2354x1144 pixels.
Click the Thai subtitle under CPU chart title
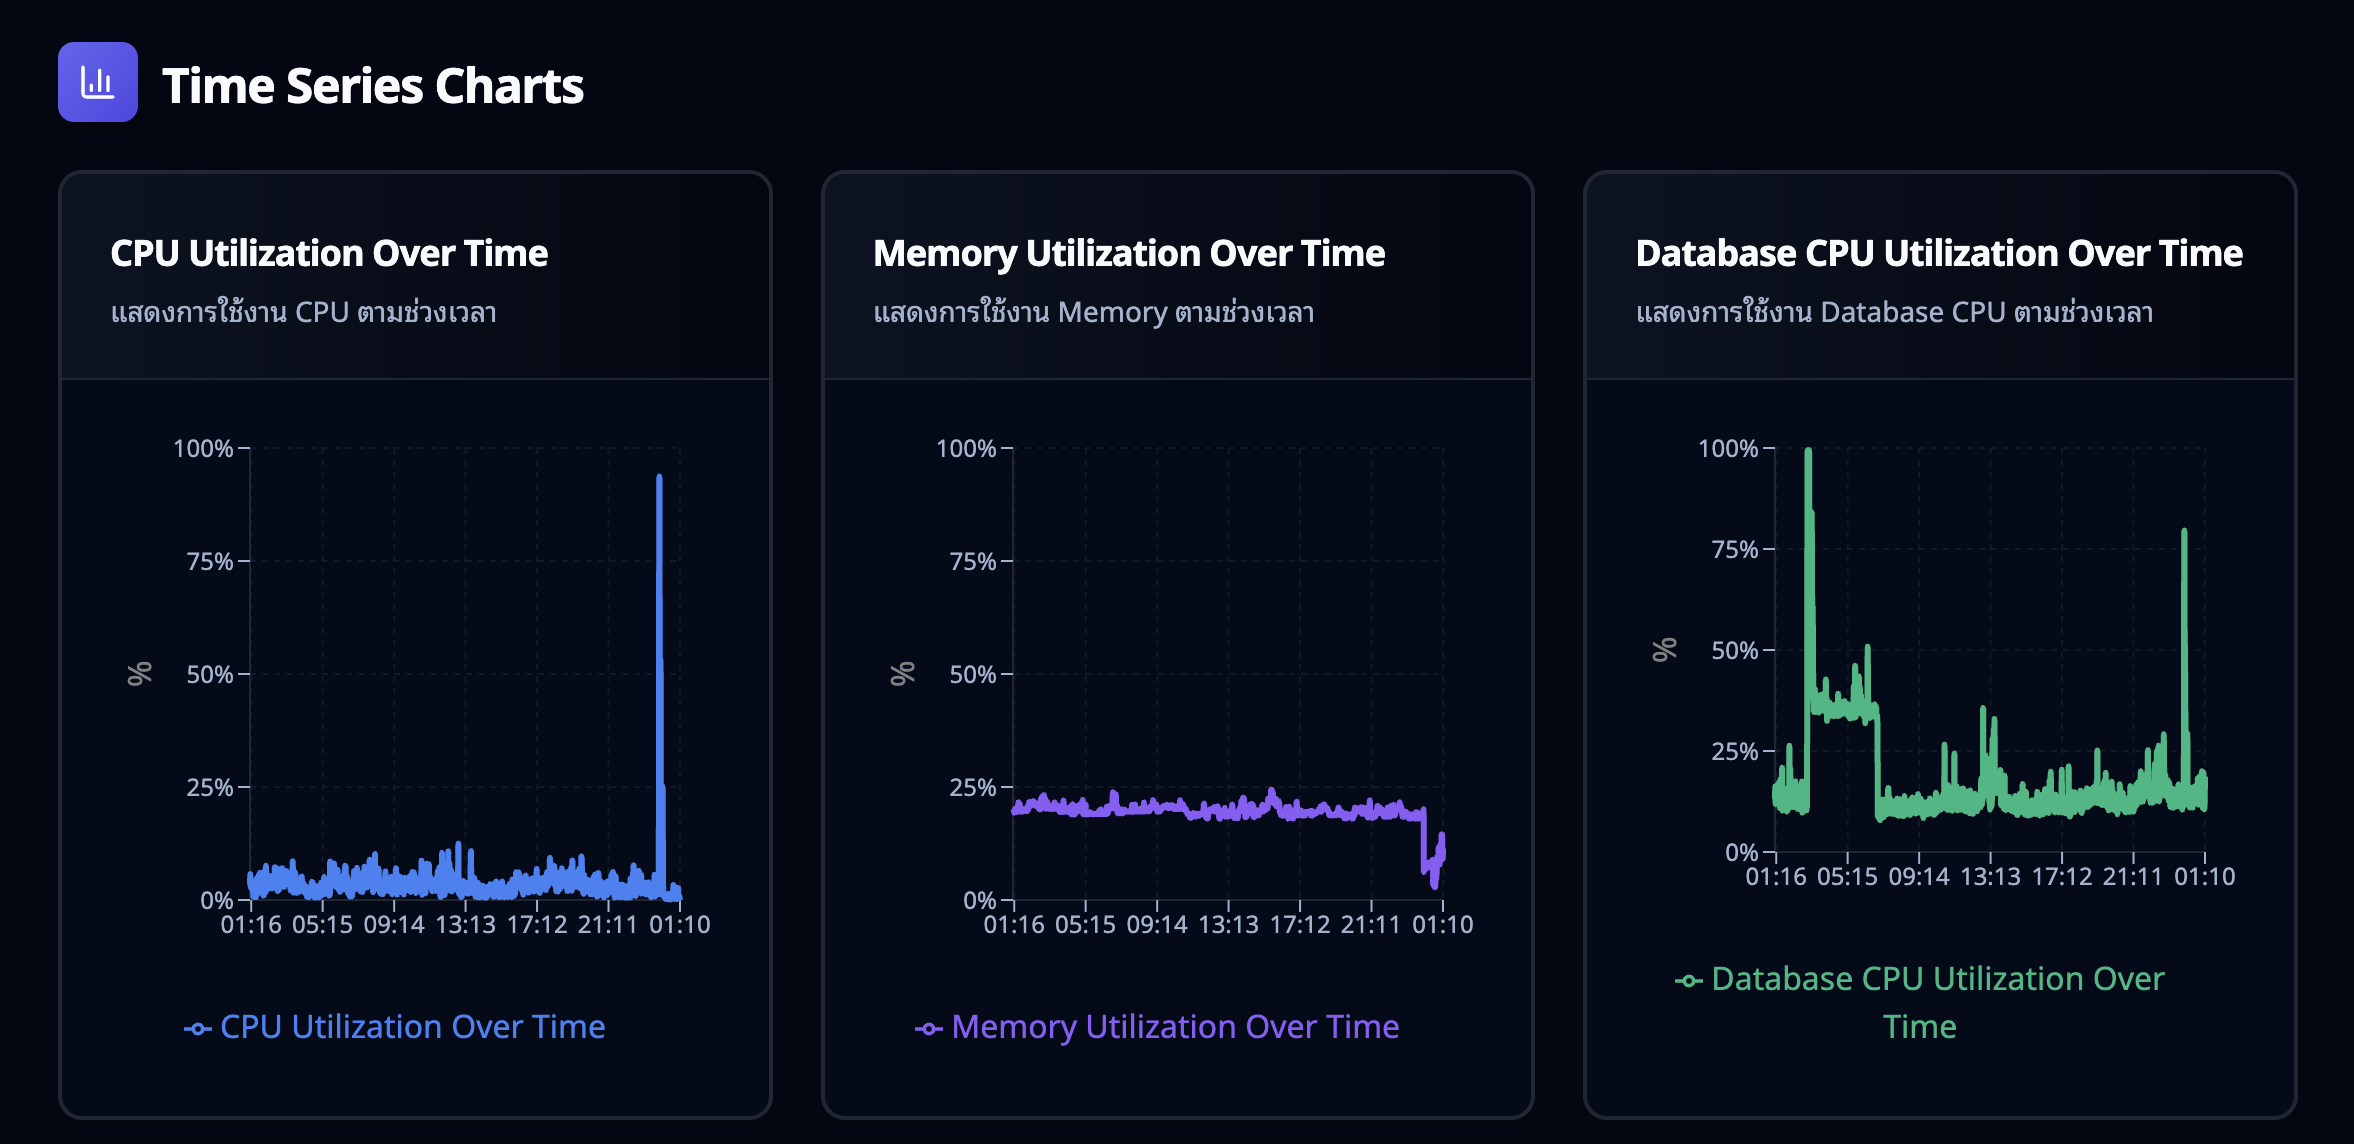tap(303, 311)
